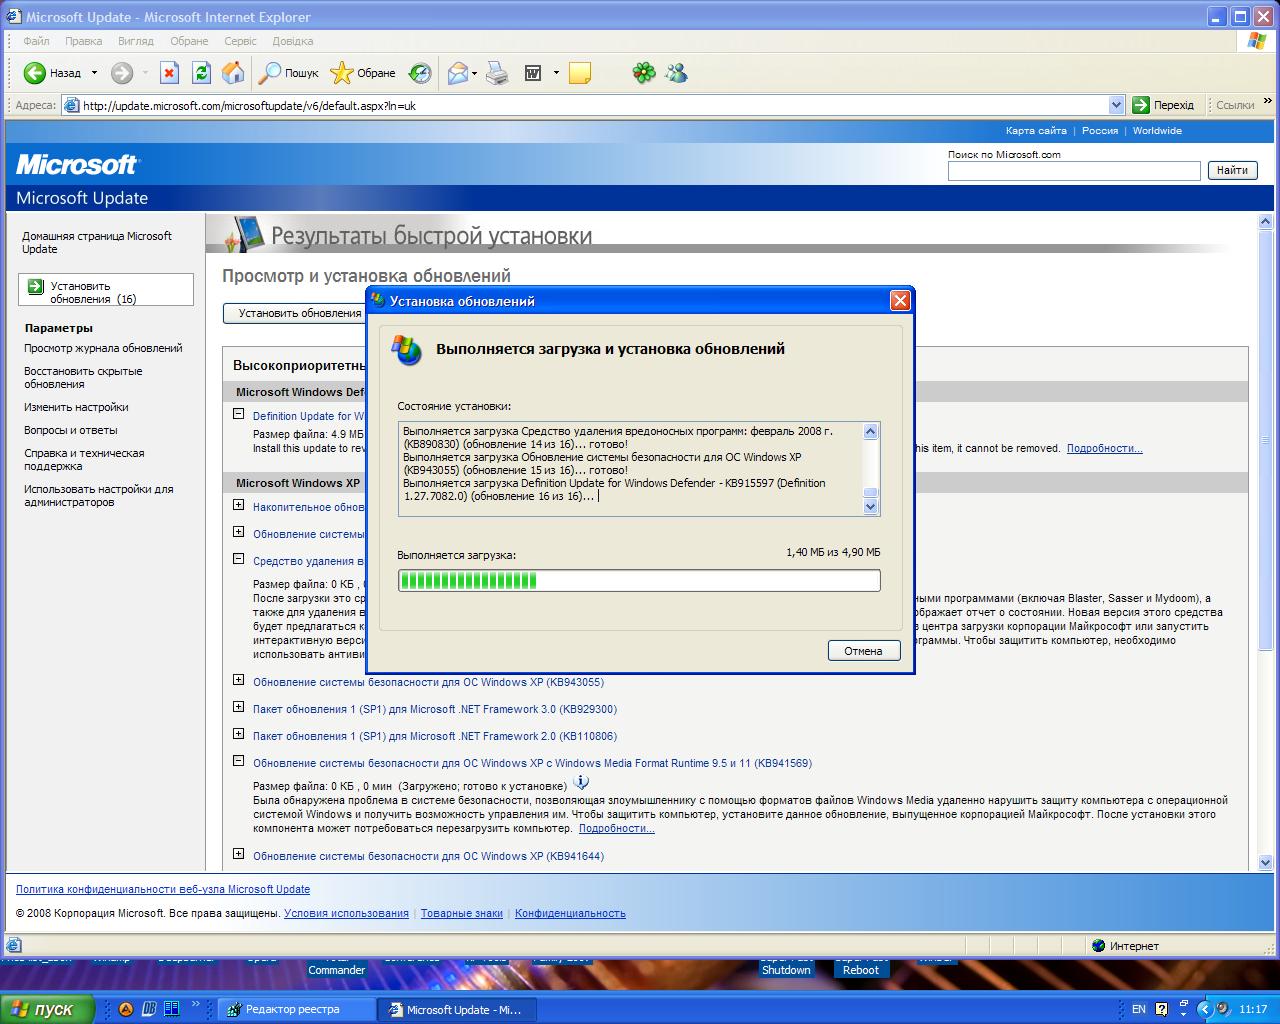Image resolution: width=1280 pixels, height=1024 pixels.
Task: Click the Refresh page toolbar icon
Action: click(x=201, y=73)
